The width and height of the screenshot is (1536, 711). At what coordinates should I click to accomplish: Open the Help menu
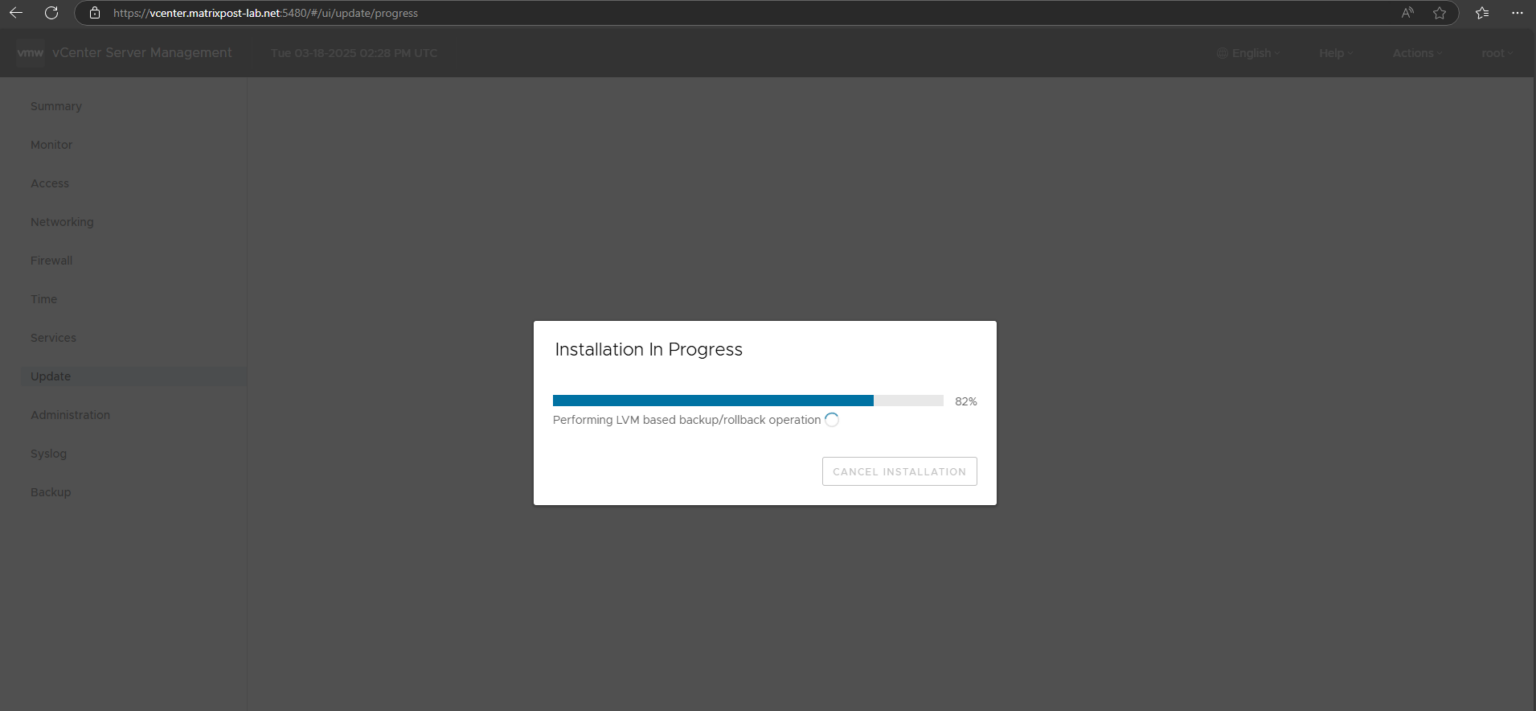[x=1334, y=53]
